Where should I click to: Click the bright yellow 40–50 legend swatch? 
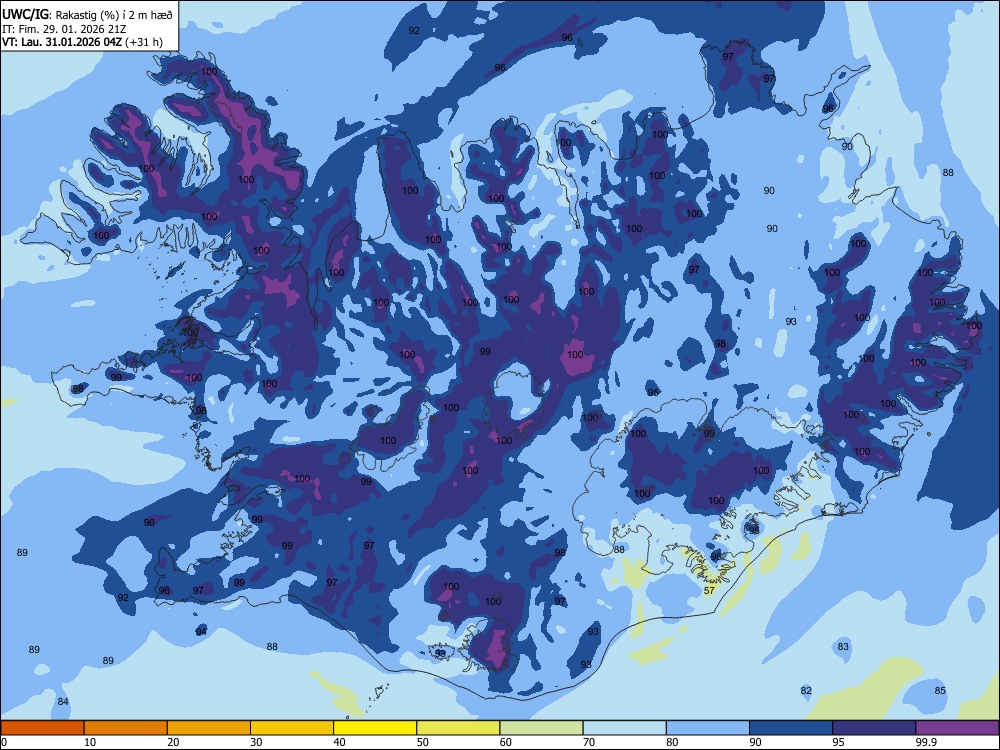375,728
